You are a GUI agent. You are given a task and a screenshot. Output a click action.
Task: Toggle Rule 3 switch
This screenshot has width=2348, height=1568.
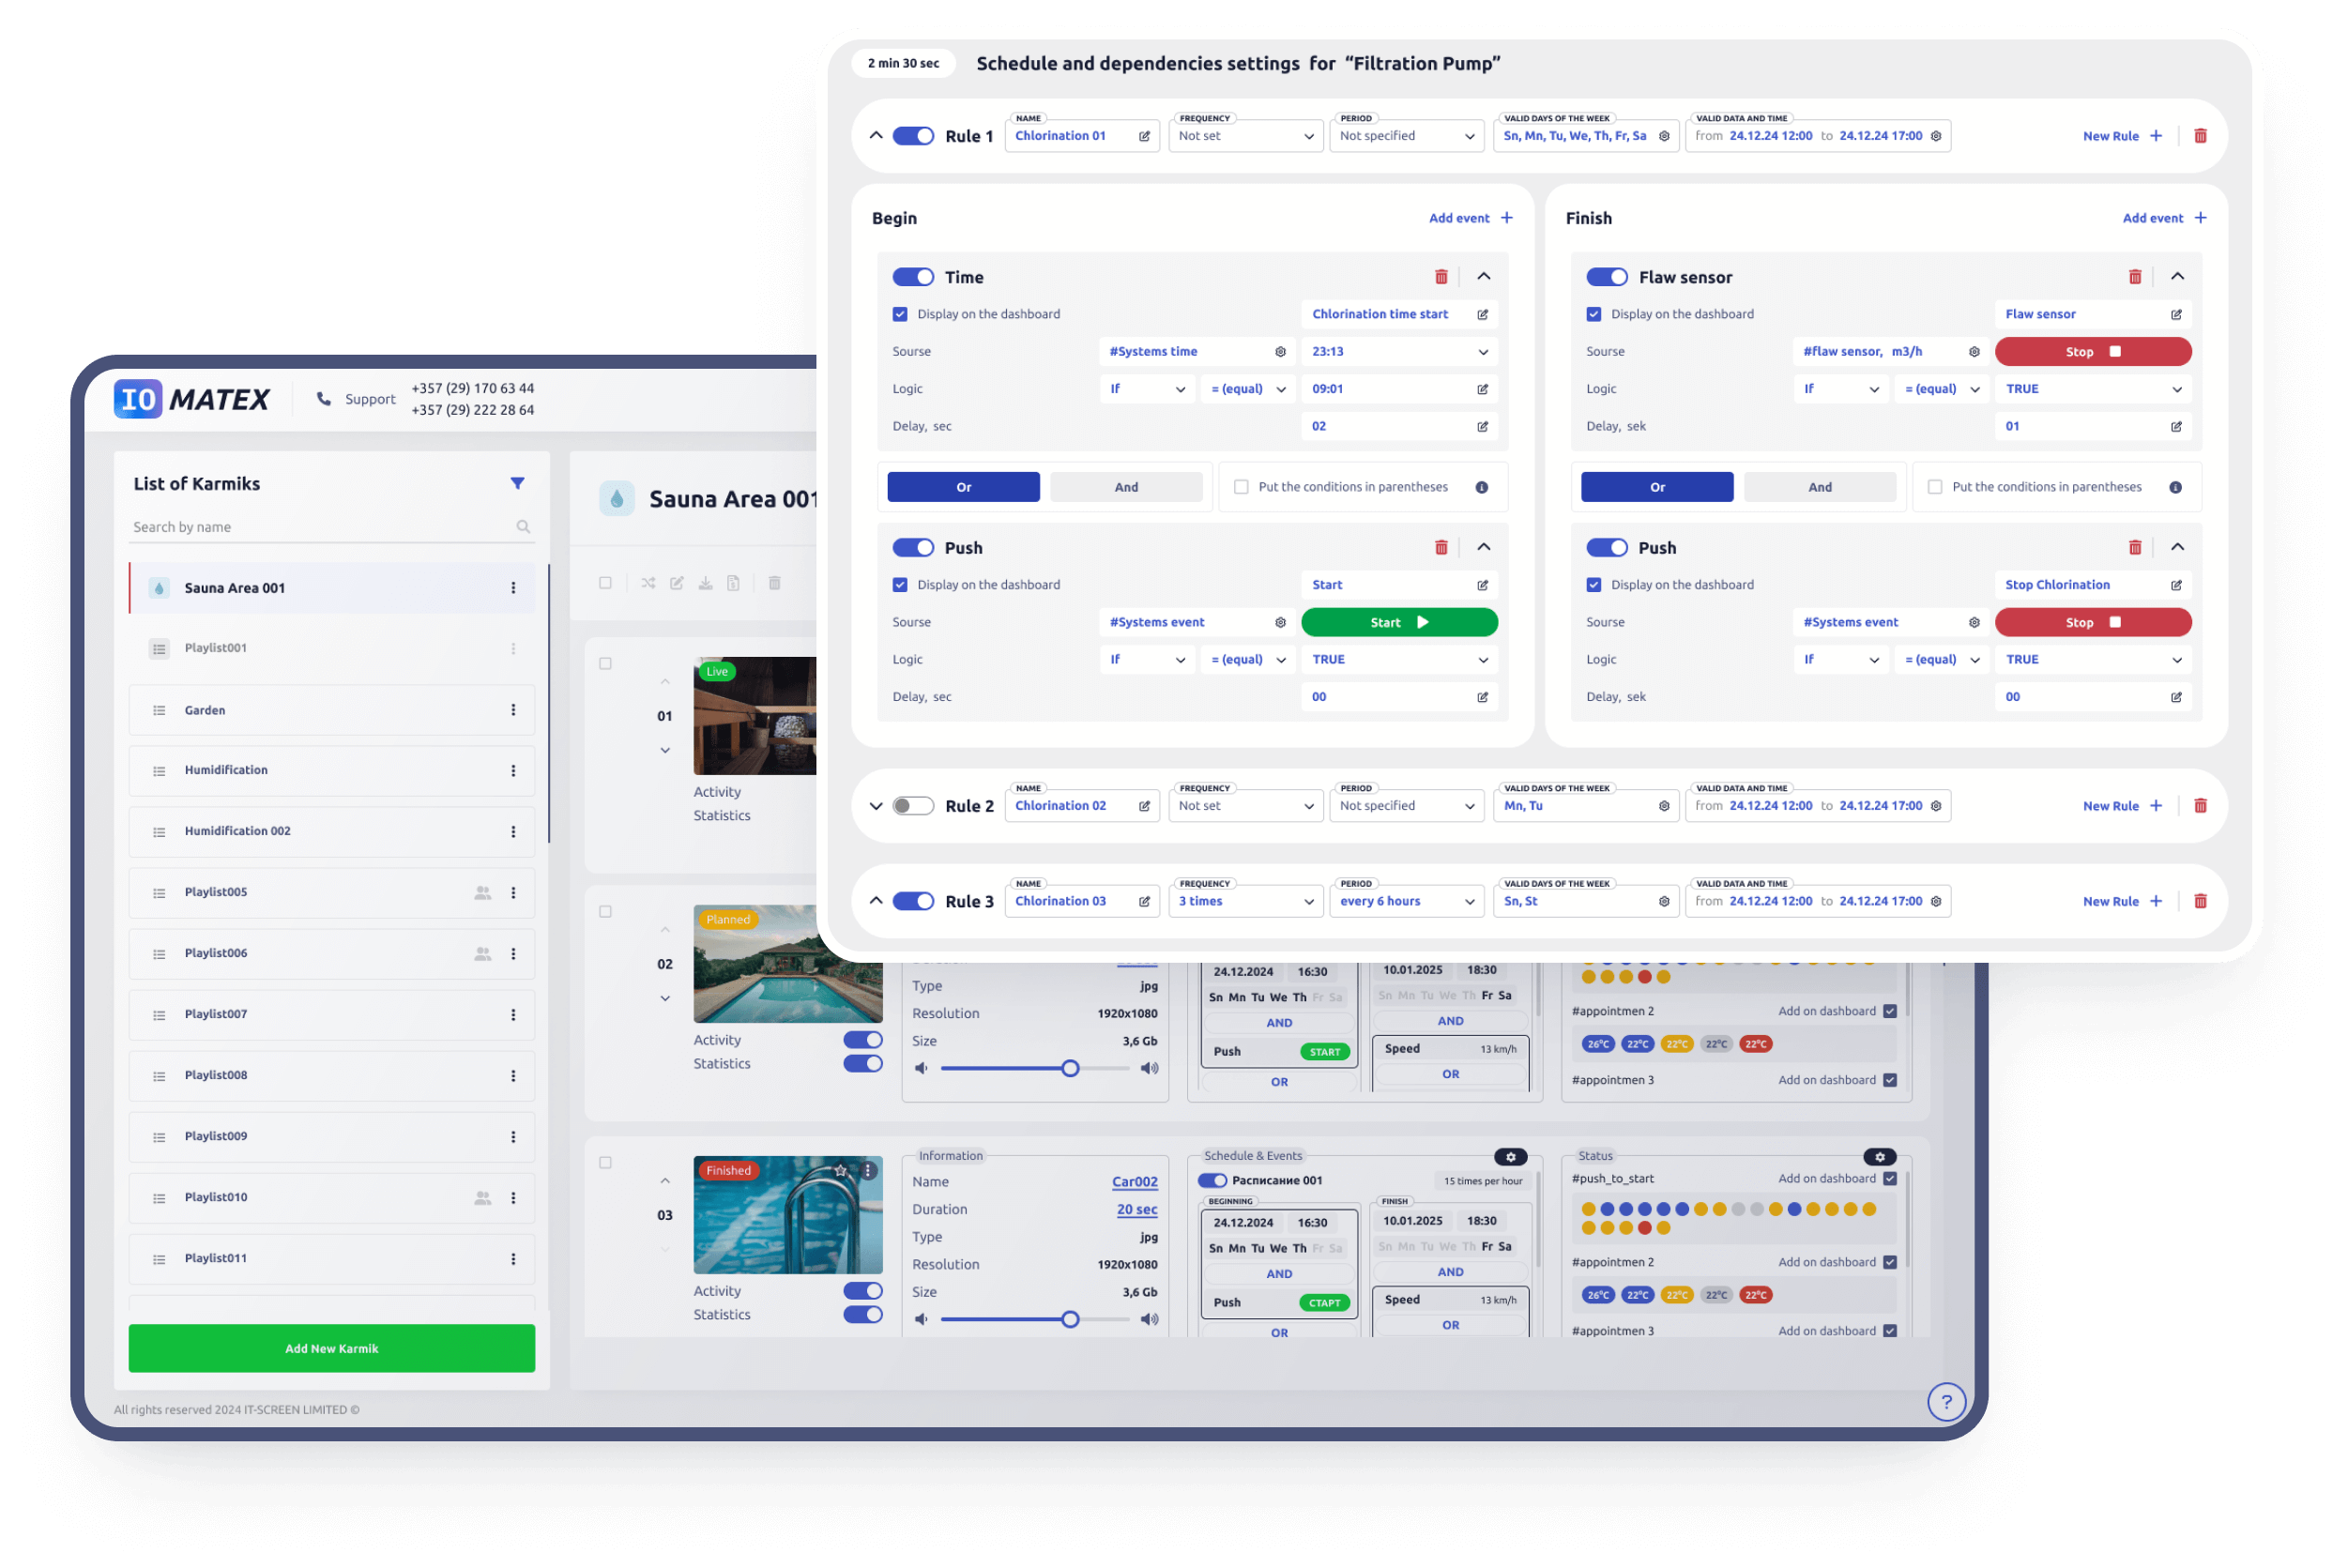tap(912, 901)
